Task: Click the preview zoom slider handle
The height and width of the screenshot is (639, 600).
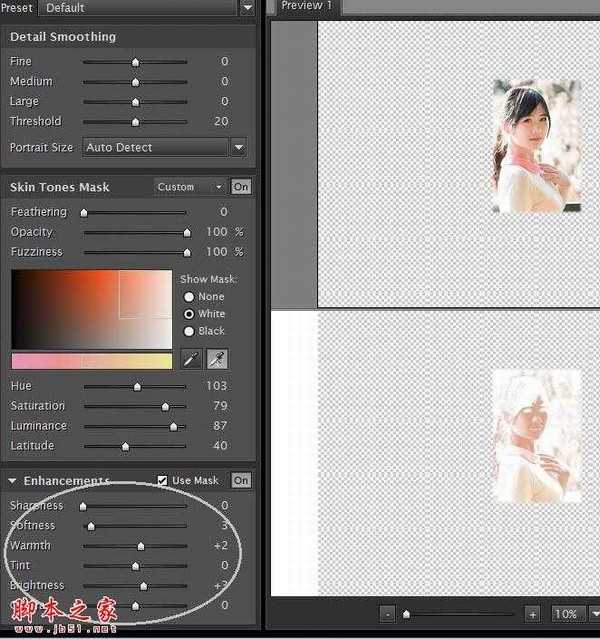Action: coord(406,613)
